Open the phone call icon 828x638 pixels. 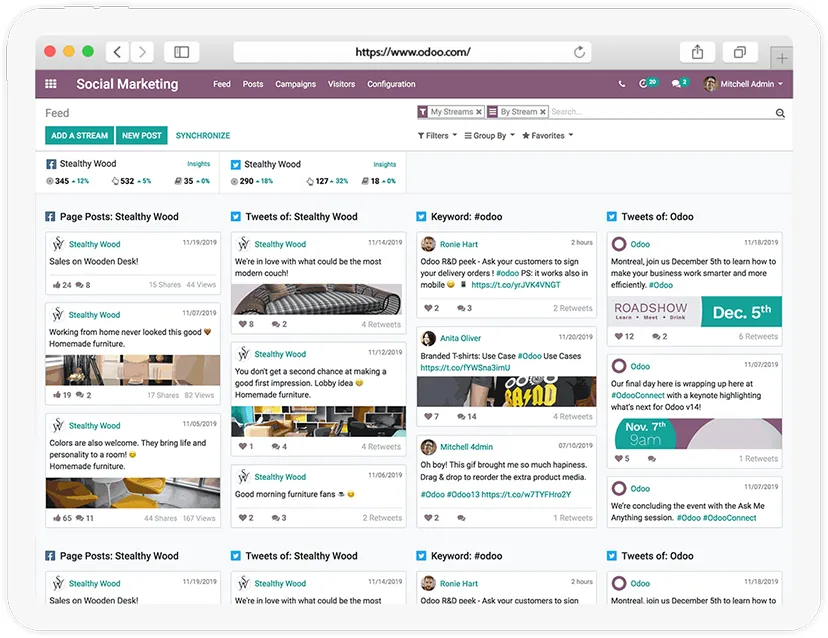pos(622,84)
